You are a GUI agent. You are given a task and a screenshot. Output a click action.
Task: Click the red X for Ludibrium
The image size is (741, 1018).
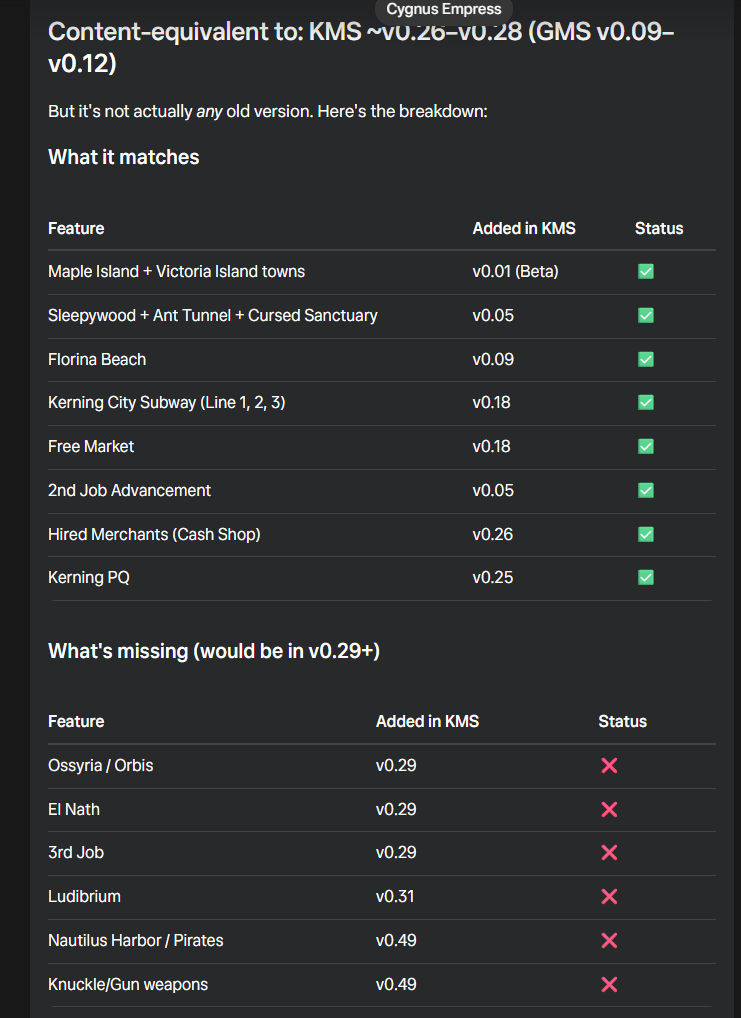609,896
